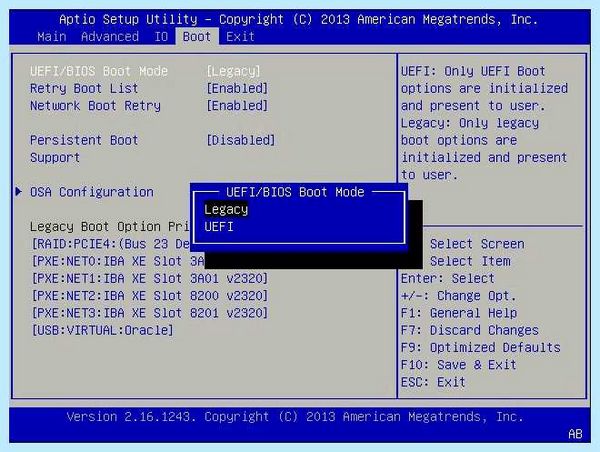
Task: Select the Retry Boot List setting
Action: [x=84, y=88]
